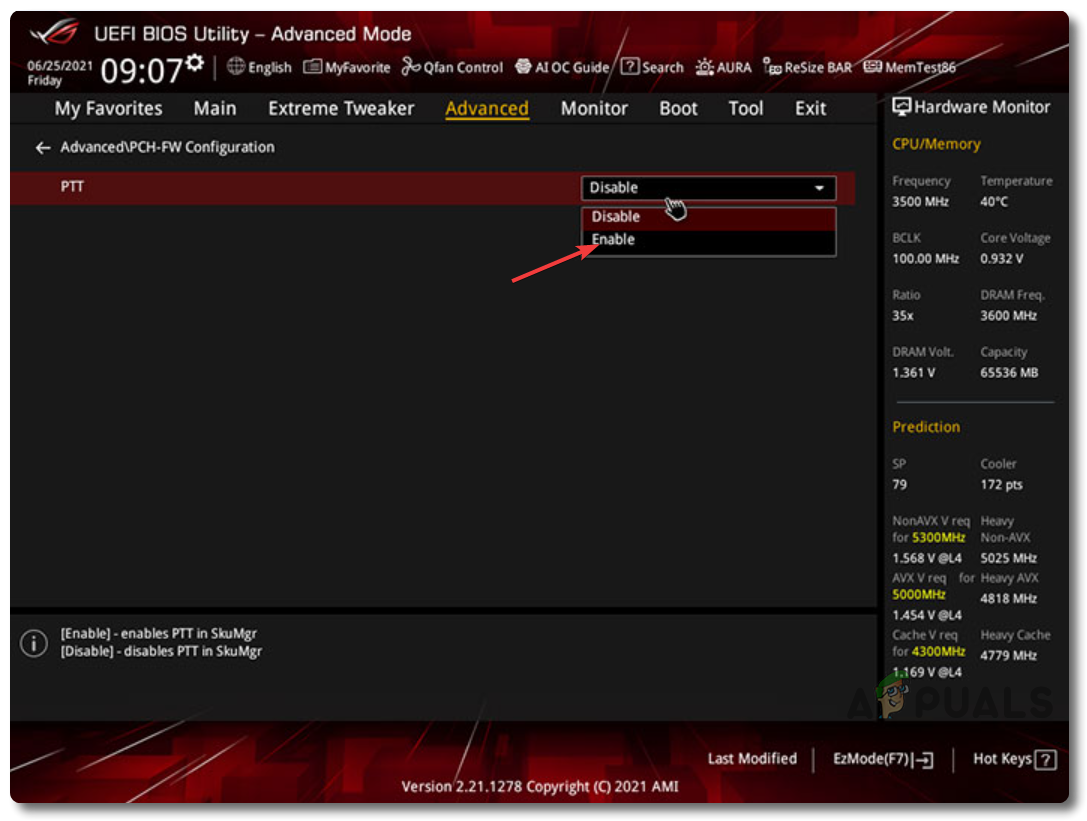Click the 0.932 V core voltage value
The image size is (1087, 821).
[1001, 259]
